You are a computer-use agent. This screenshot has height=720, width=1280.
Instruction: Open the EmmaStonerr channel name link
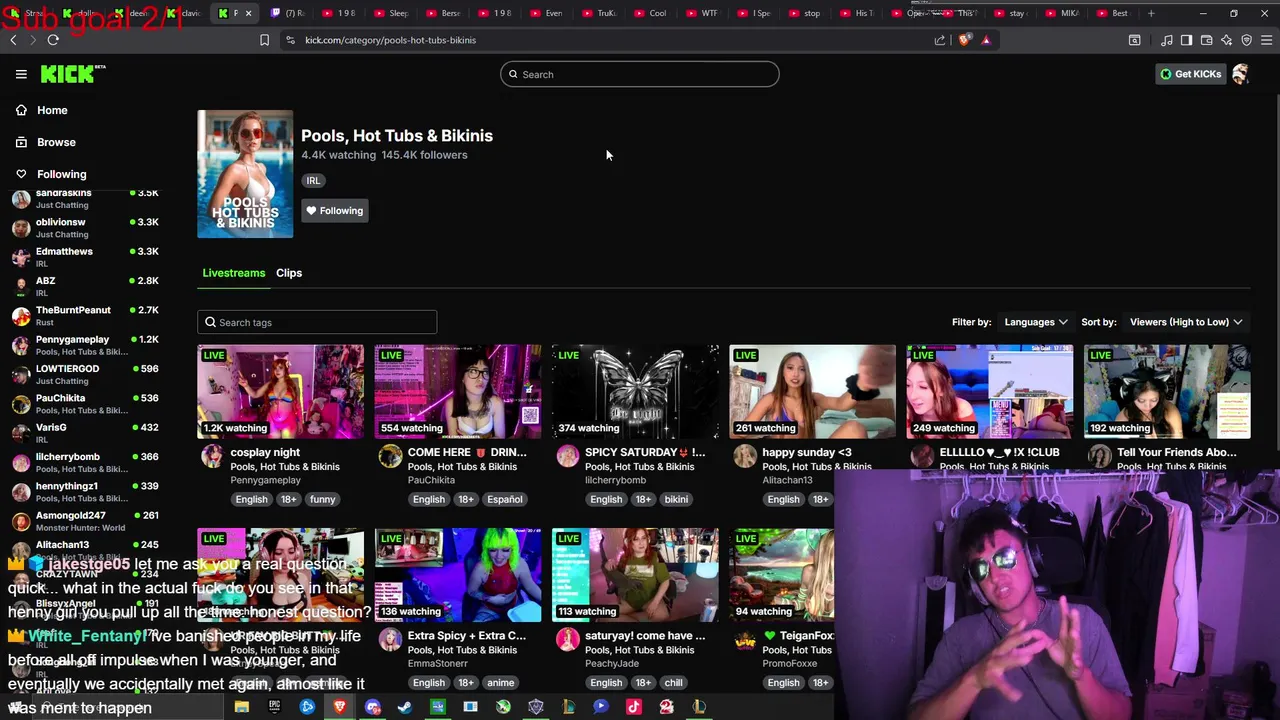pos(438,664)
